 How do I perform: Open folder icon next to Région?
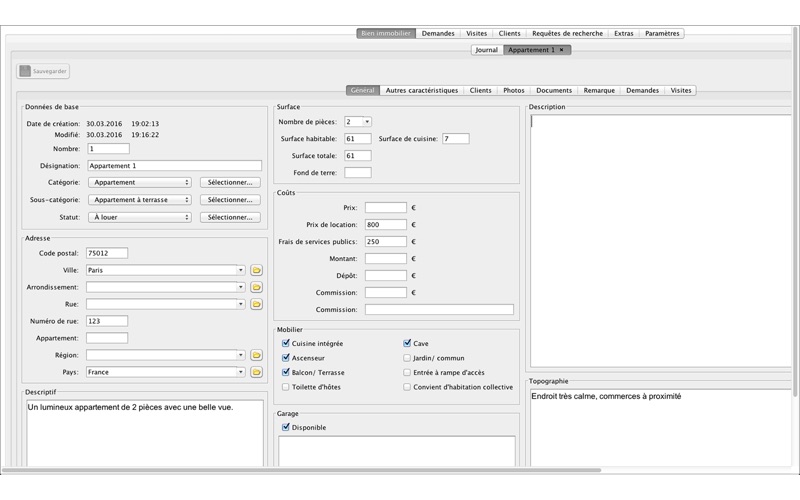click(256, 355)
